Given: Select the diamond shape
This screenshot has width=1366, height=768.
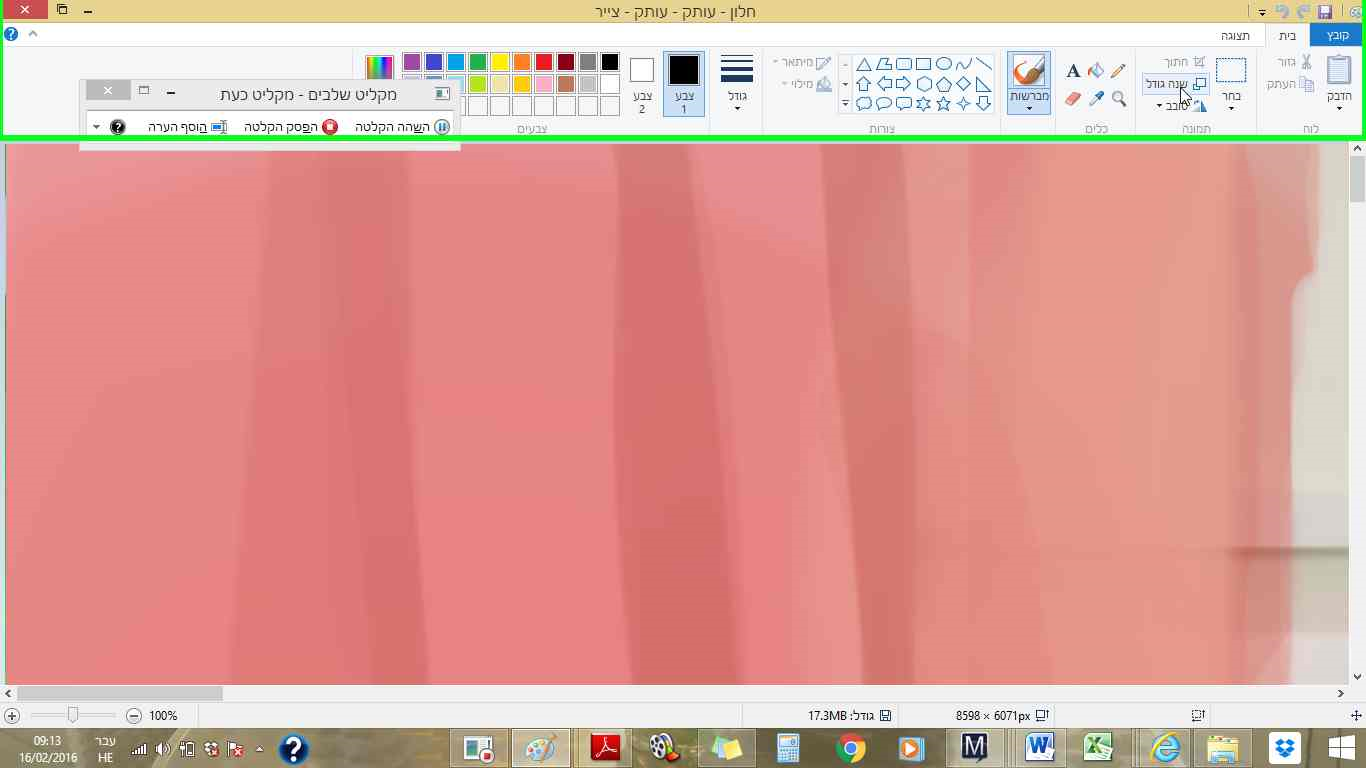Looking at the screenshot, I should coord(963,84).
